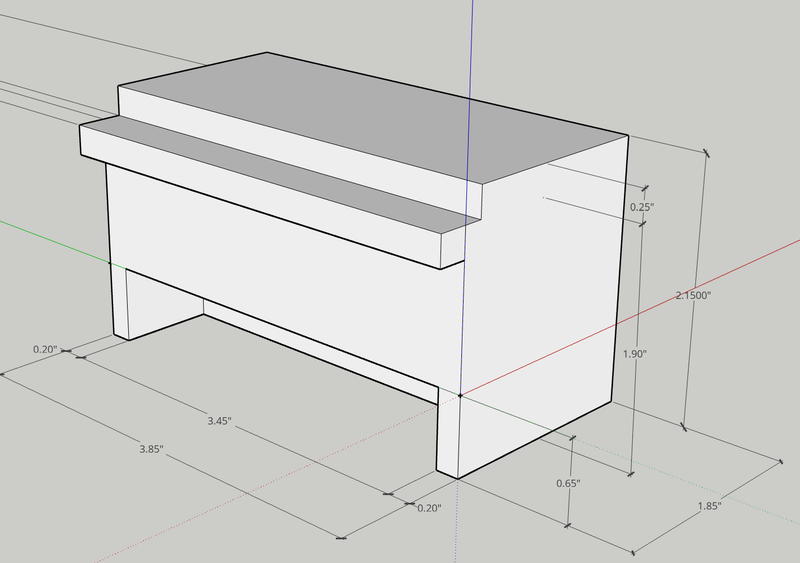This screenshot has width=800, height=563.
Task: Click the vertical riser face above the ledge
Action: click(301, 148)
